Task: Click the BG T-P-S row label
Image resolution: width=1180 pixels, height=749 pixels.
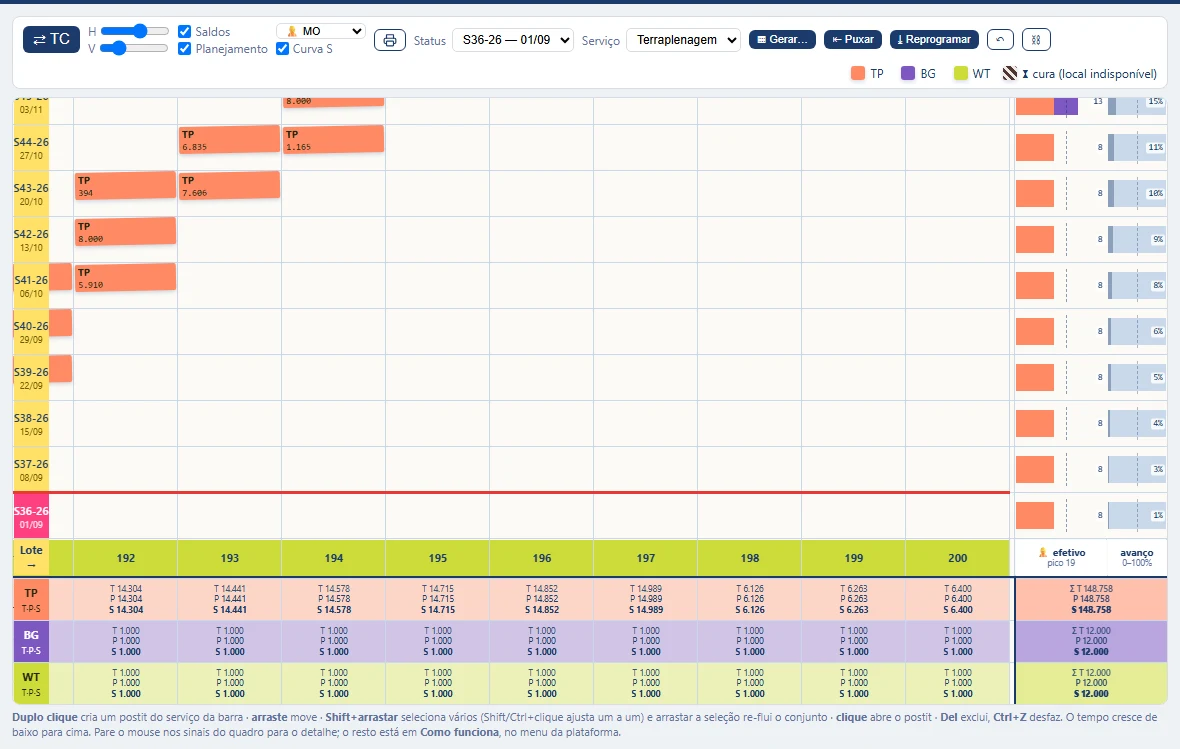Action: click(31, 641)
